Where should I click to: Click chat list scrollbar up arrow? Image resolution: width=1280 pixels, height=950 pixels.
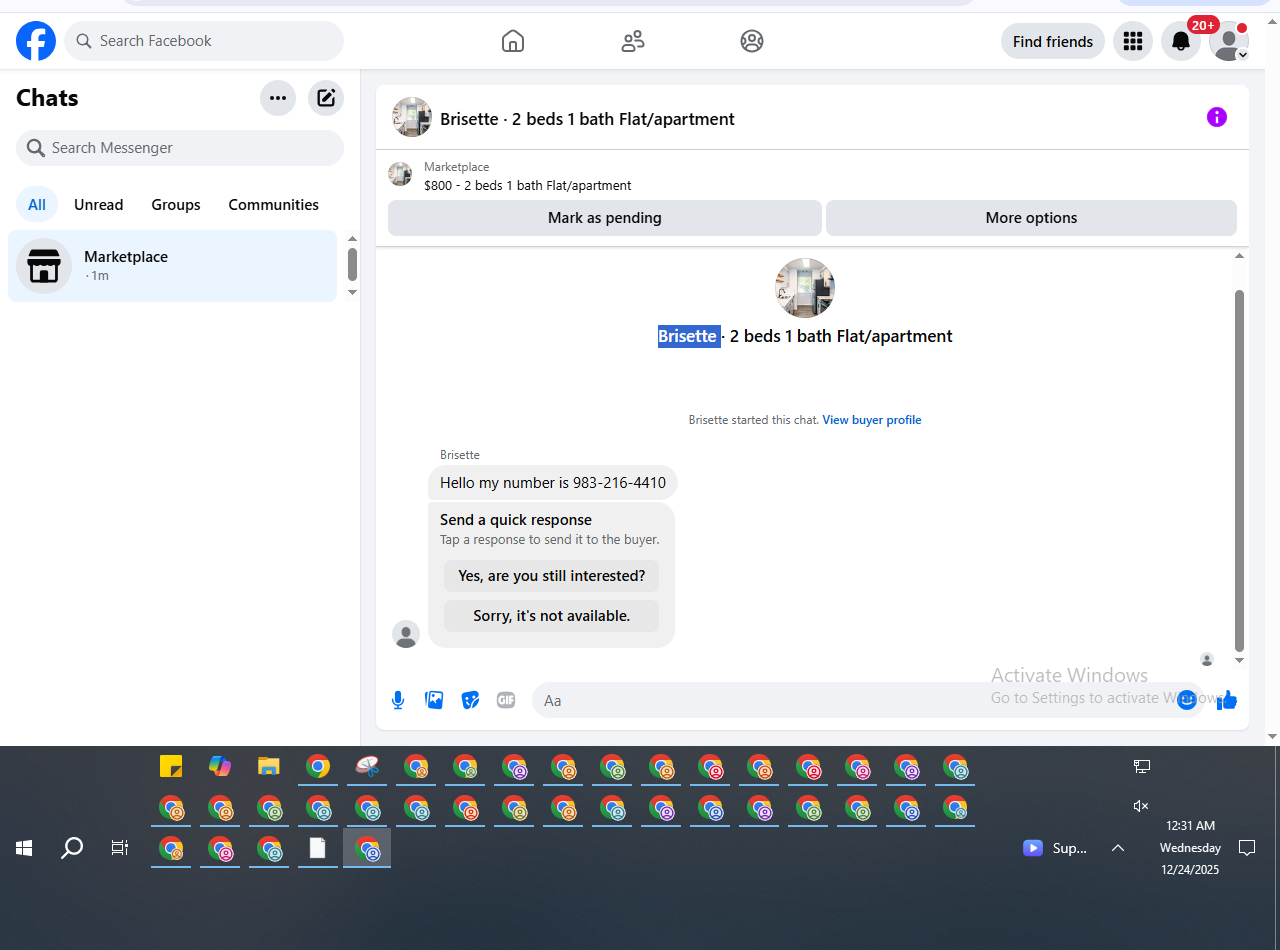pyautogui.click(x=352, y=239)
